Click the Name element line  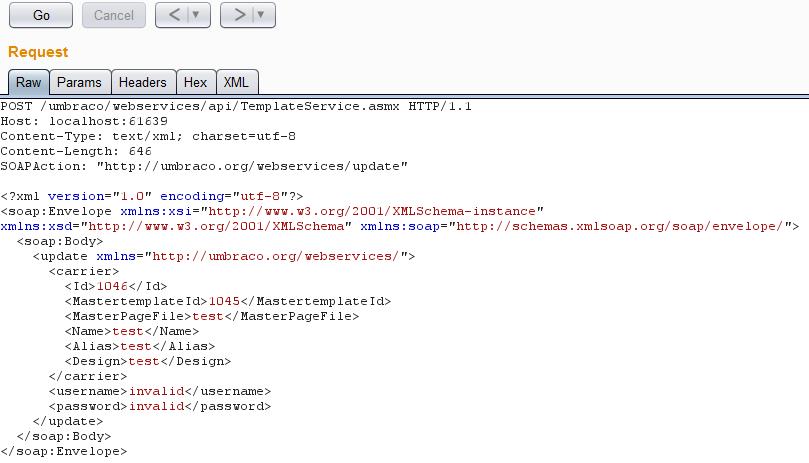132,331
